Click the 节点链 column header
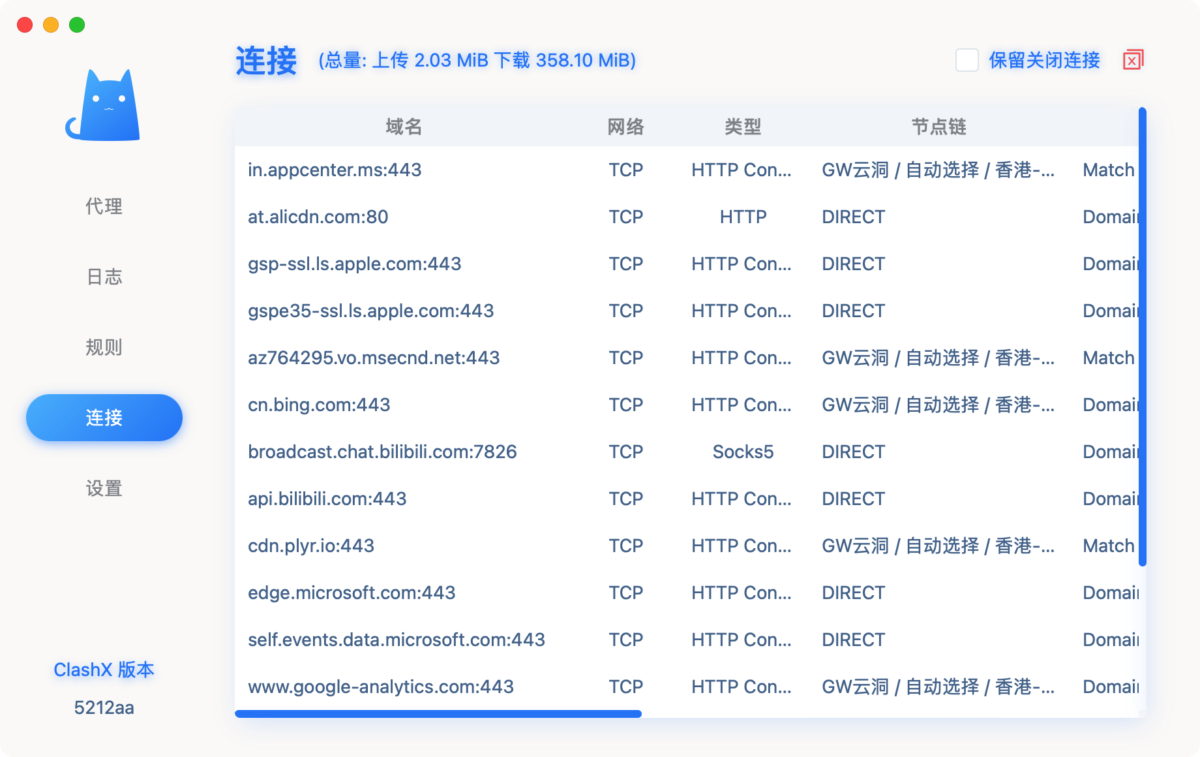 tap(939, 127)
